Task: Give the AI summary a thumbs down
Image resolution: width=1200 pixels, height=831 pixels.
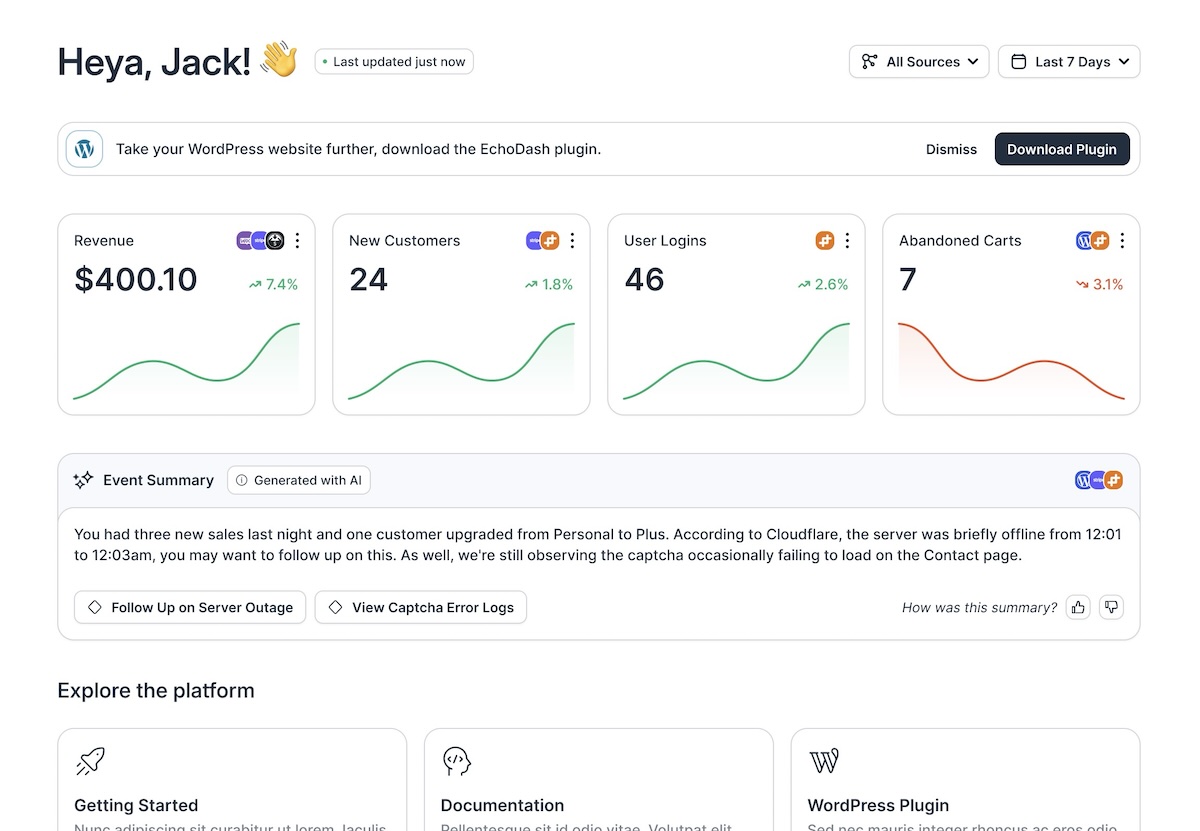Action: coord(1111,607)
